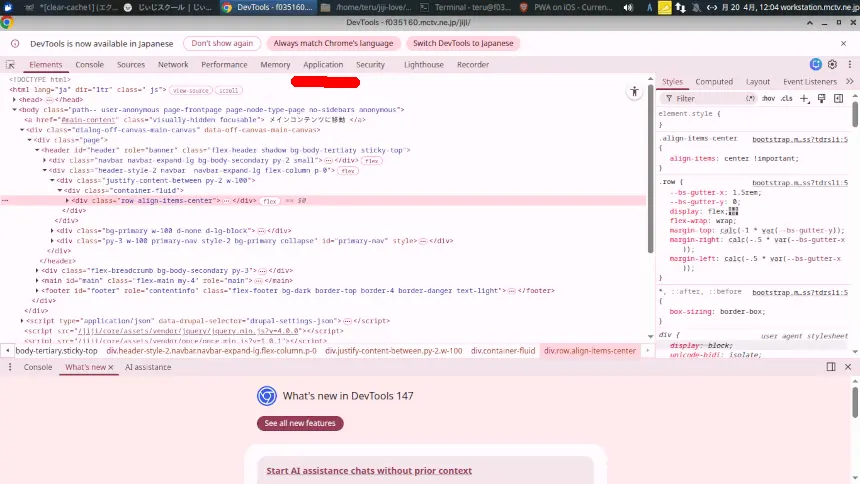The width and height of the screenshot is (860, 484).
Task: Switch to Layout pane tab
Action: pos(757,81)
